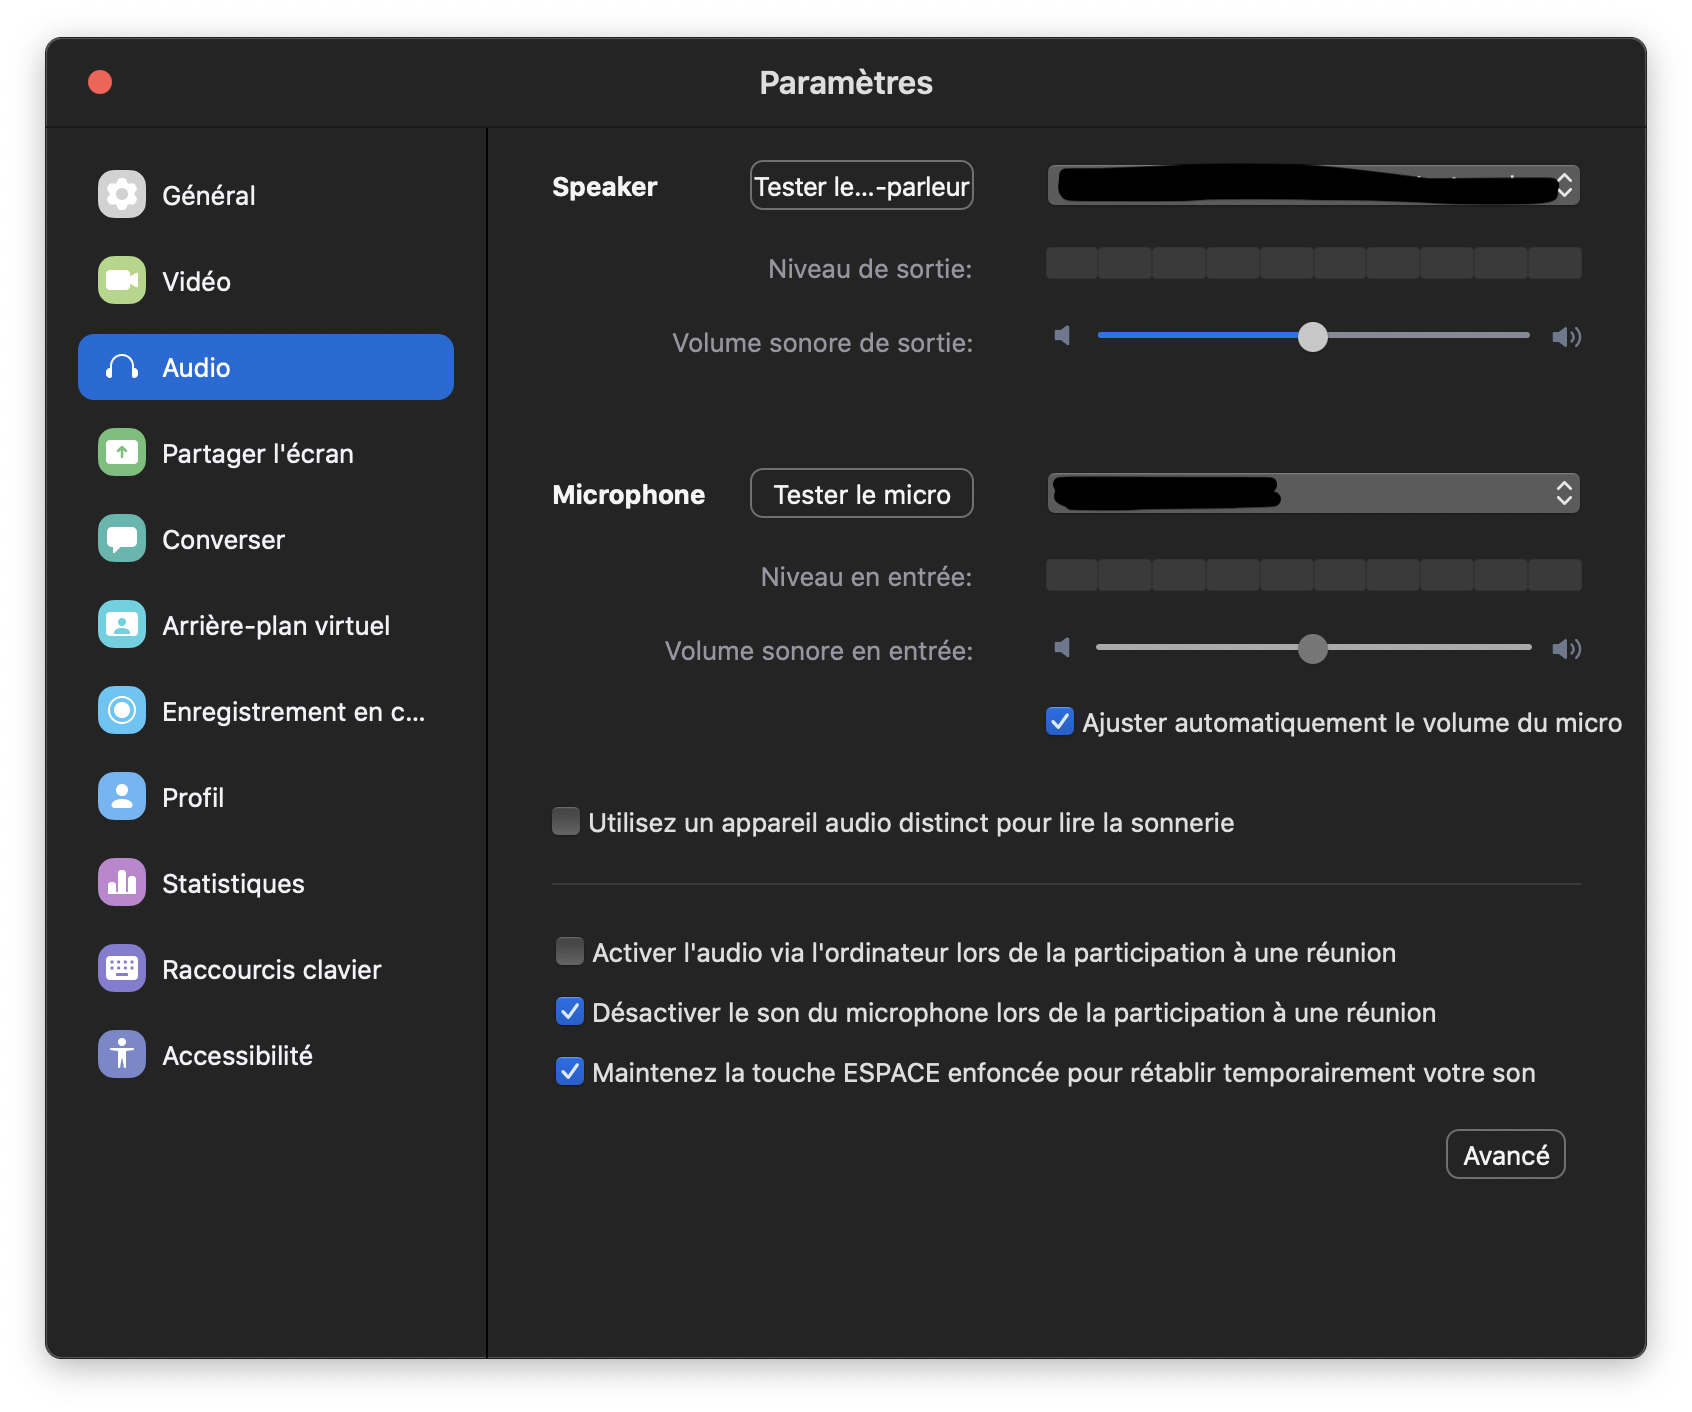The height and width of the screenshot is (1412, 1692).
Task: Click the Général gear icon
Action: pos(122,194)
